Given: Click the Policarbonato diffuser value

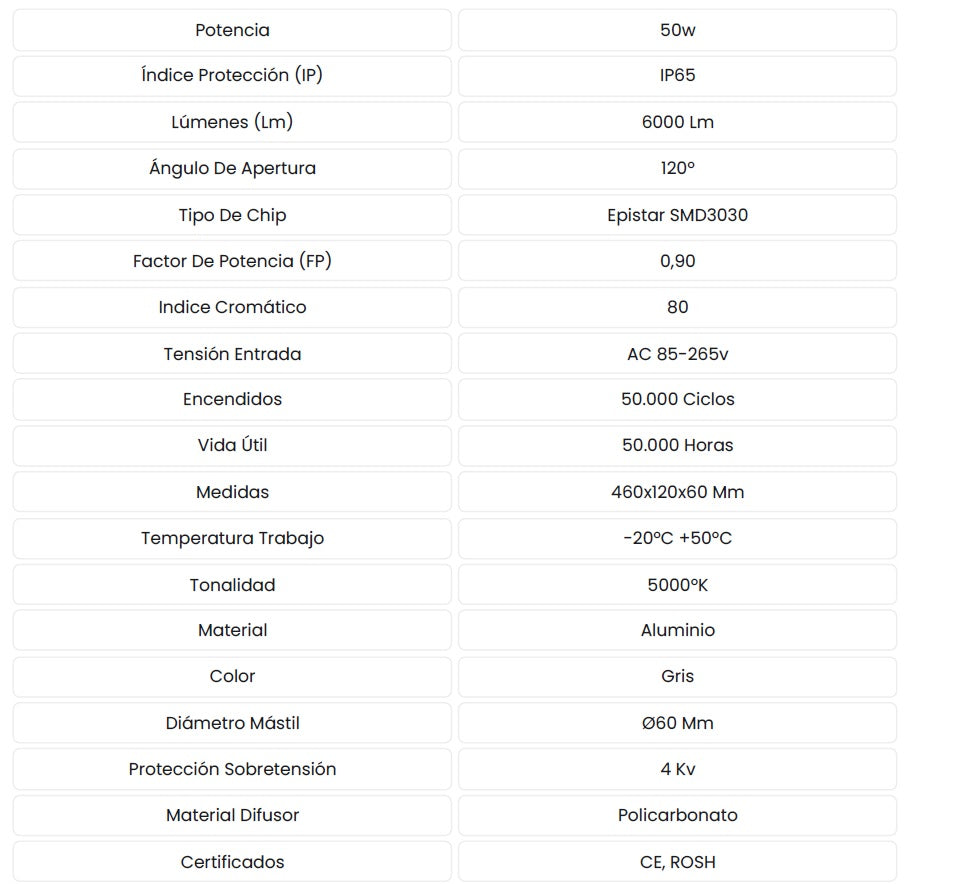Looking at the screenshot, I should click(677, 815).
